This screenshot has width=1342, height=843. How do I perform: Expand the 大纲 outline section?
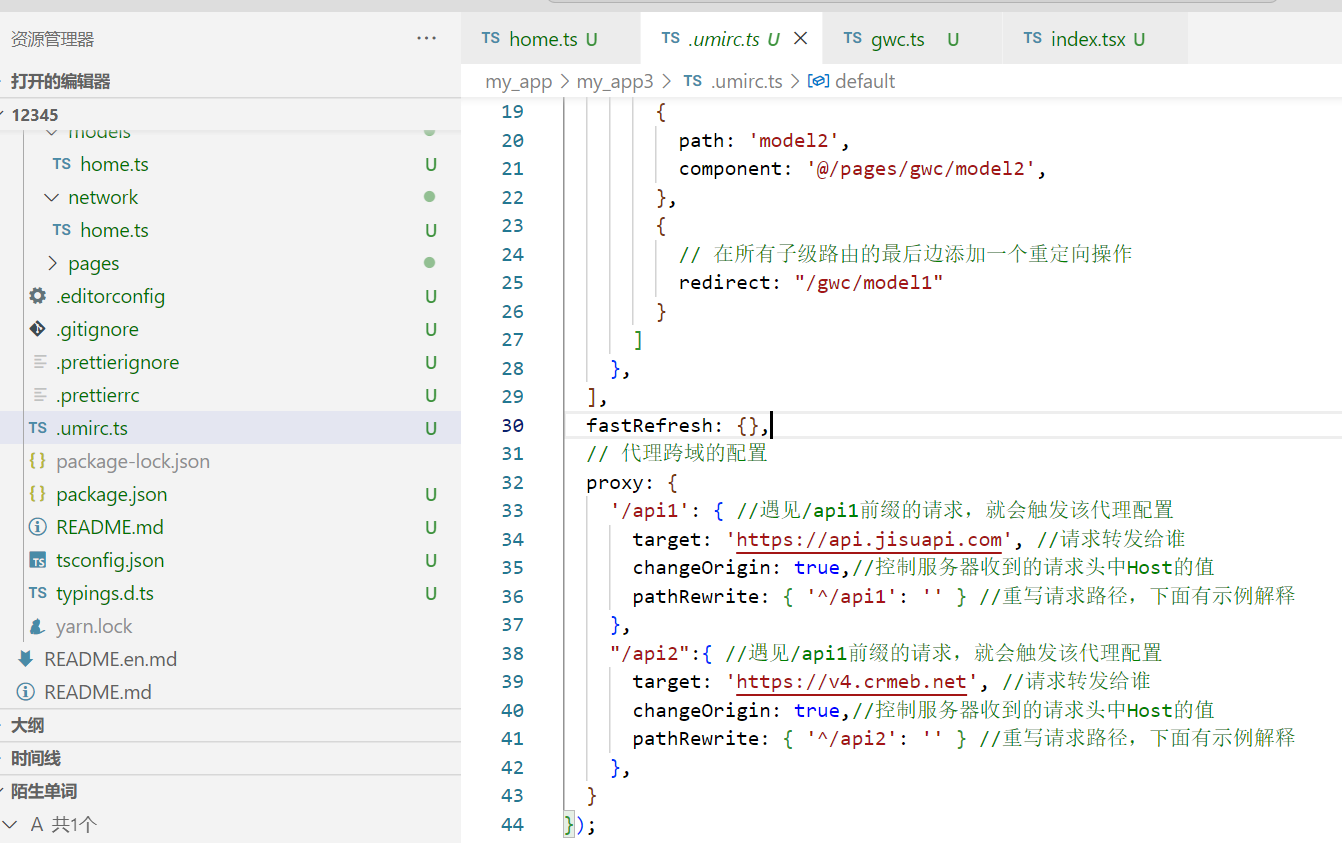tap(230, 725)
